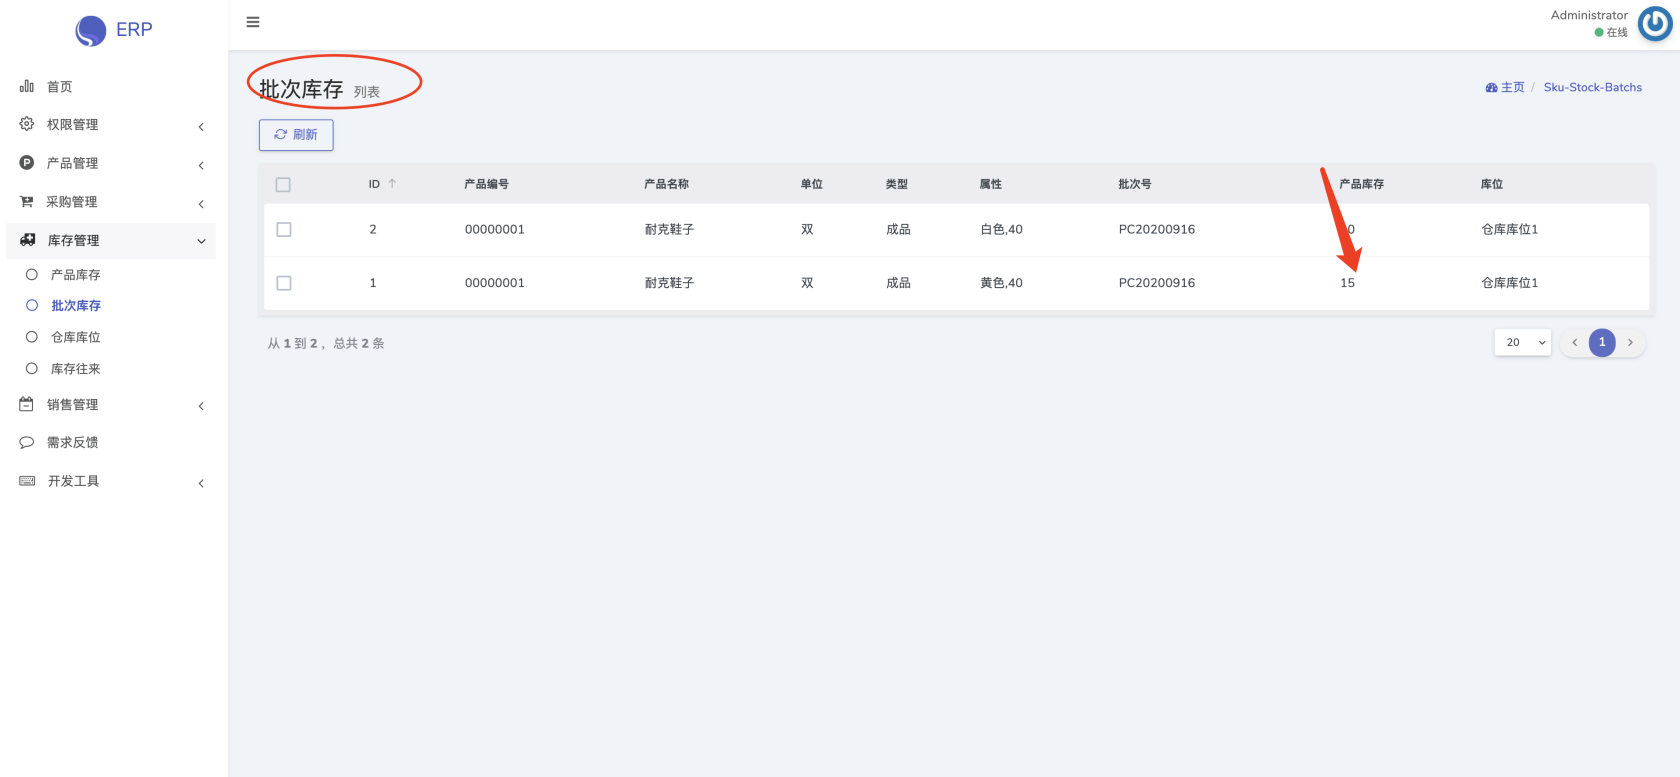Click the 从 1 到 2 pagination summary
Image resolution: width=1680 pixels, height=777 pixels.
pos(326,343)
